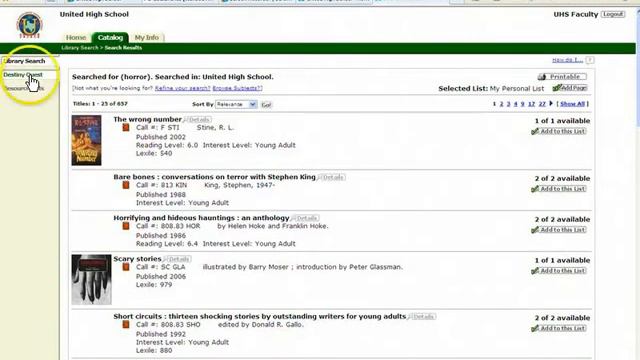
Task: Click Details for Horrifying and hideous hauntings
Action: tap(306, 218)
